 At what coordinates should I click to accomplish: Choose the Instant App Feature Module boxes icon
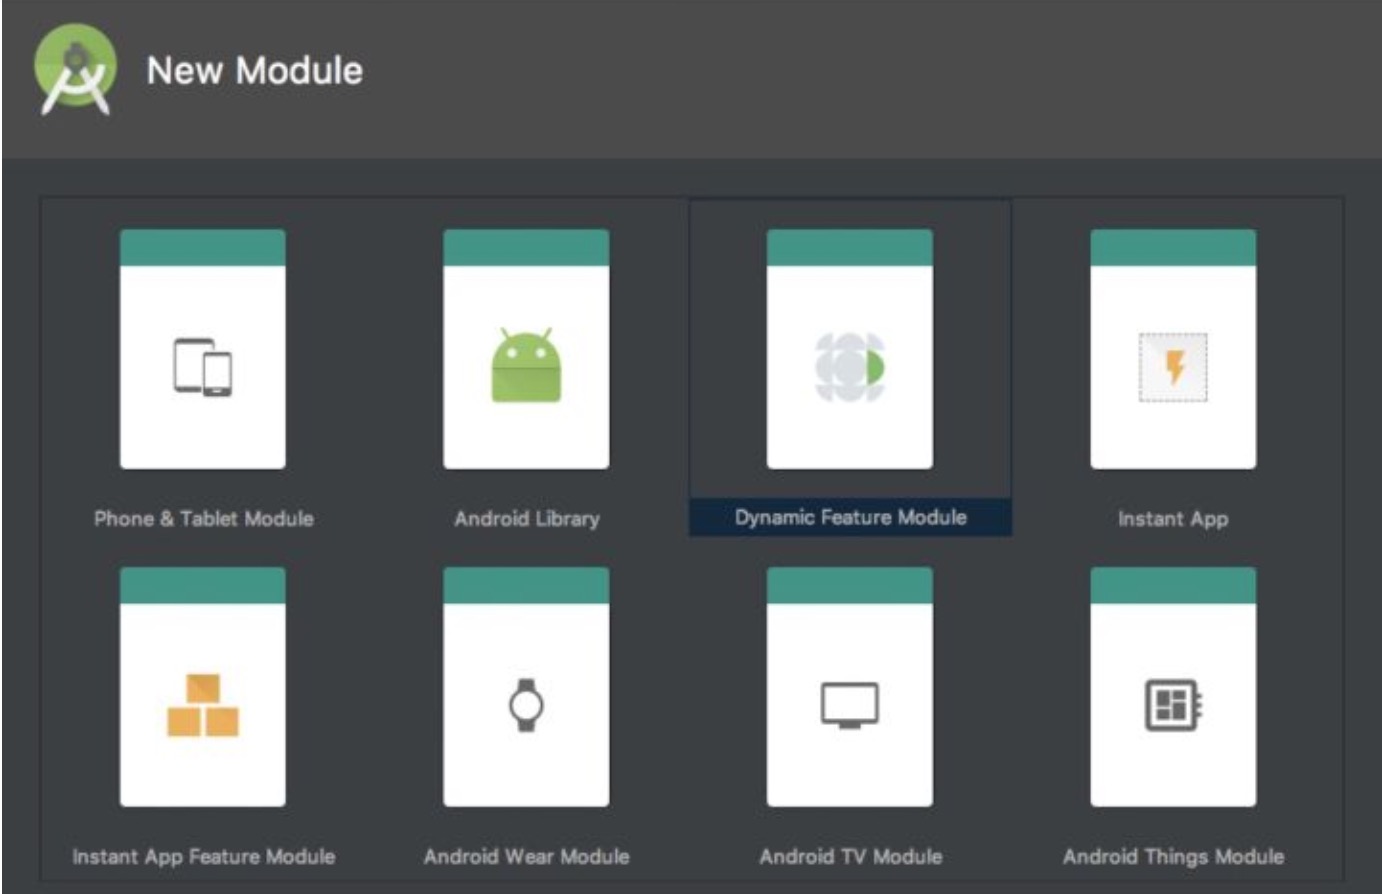[x=203, y=705]
